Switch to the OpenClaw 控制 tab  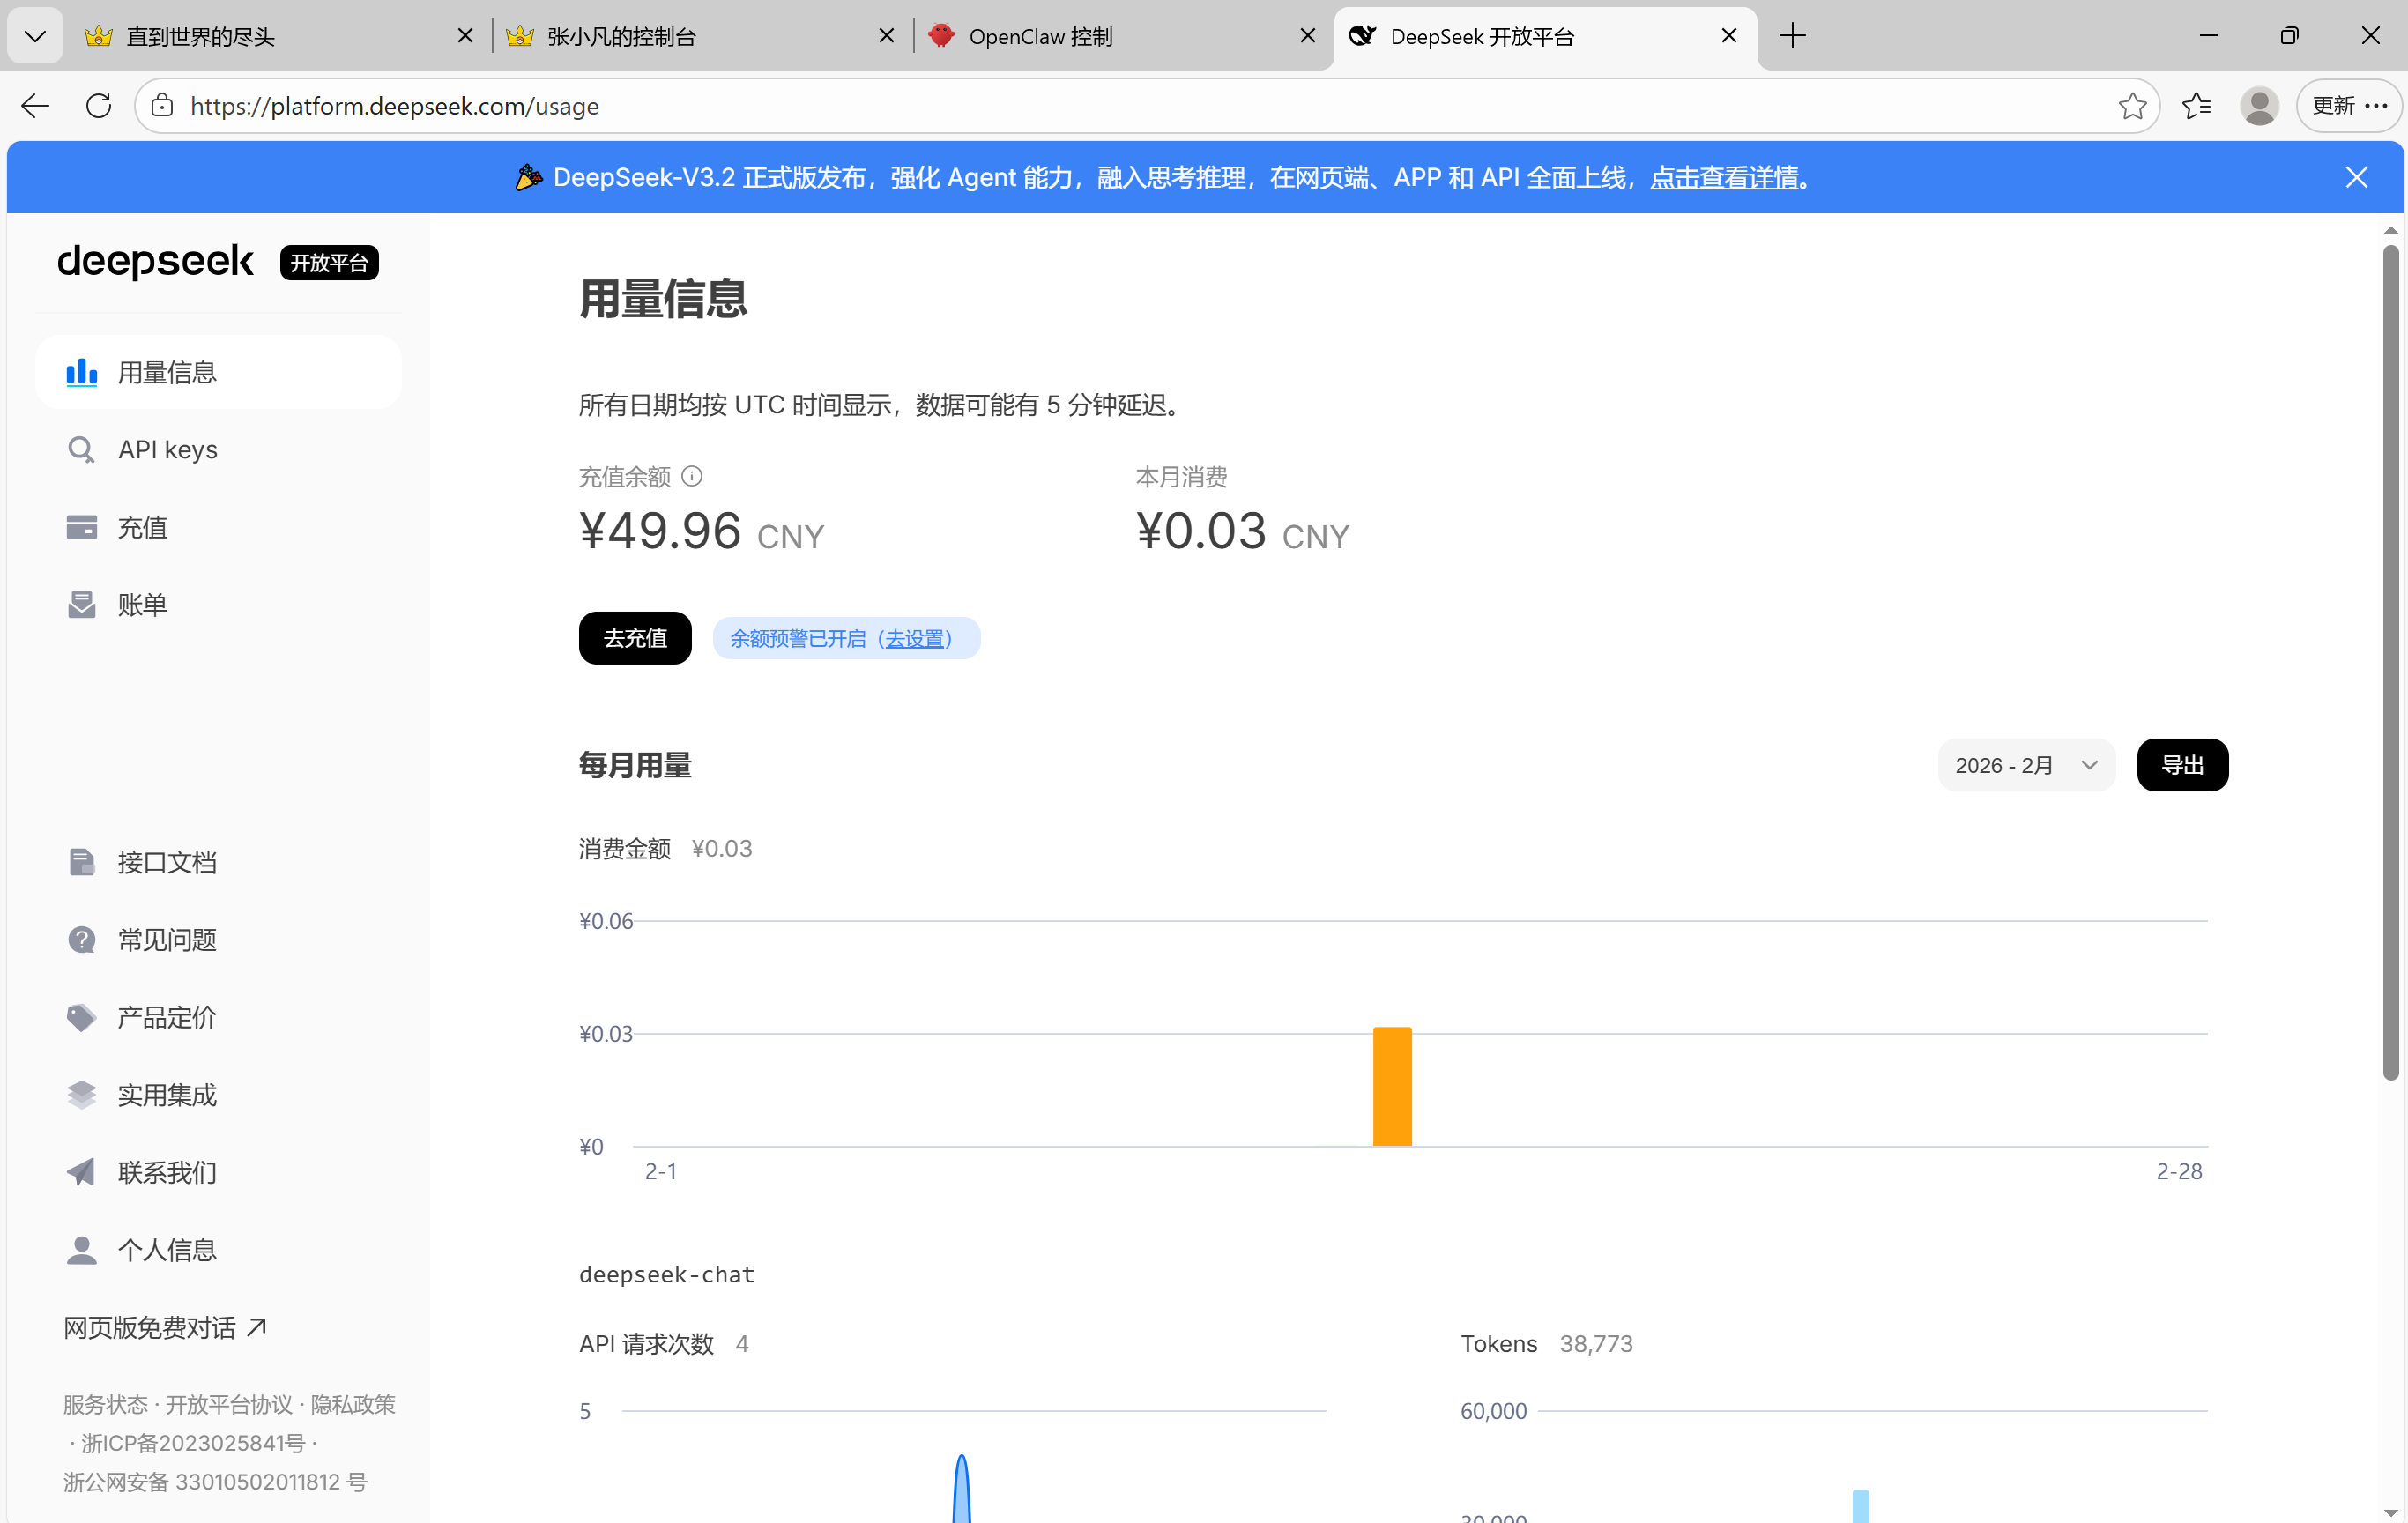pos(1040,37)
